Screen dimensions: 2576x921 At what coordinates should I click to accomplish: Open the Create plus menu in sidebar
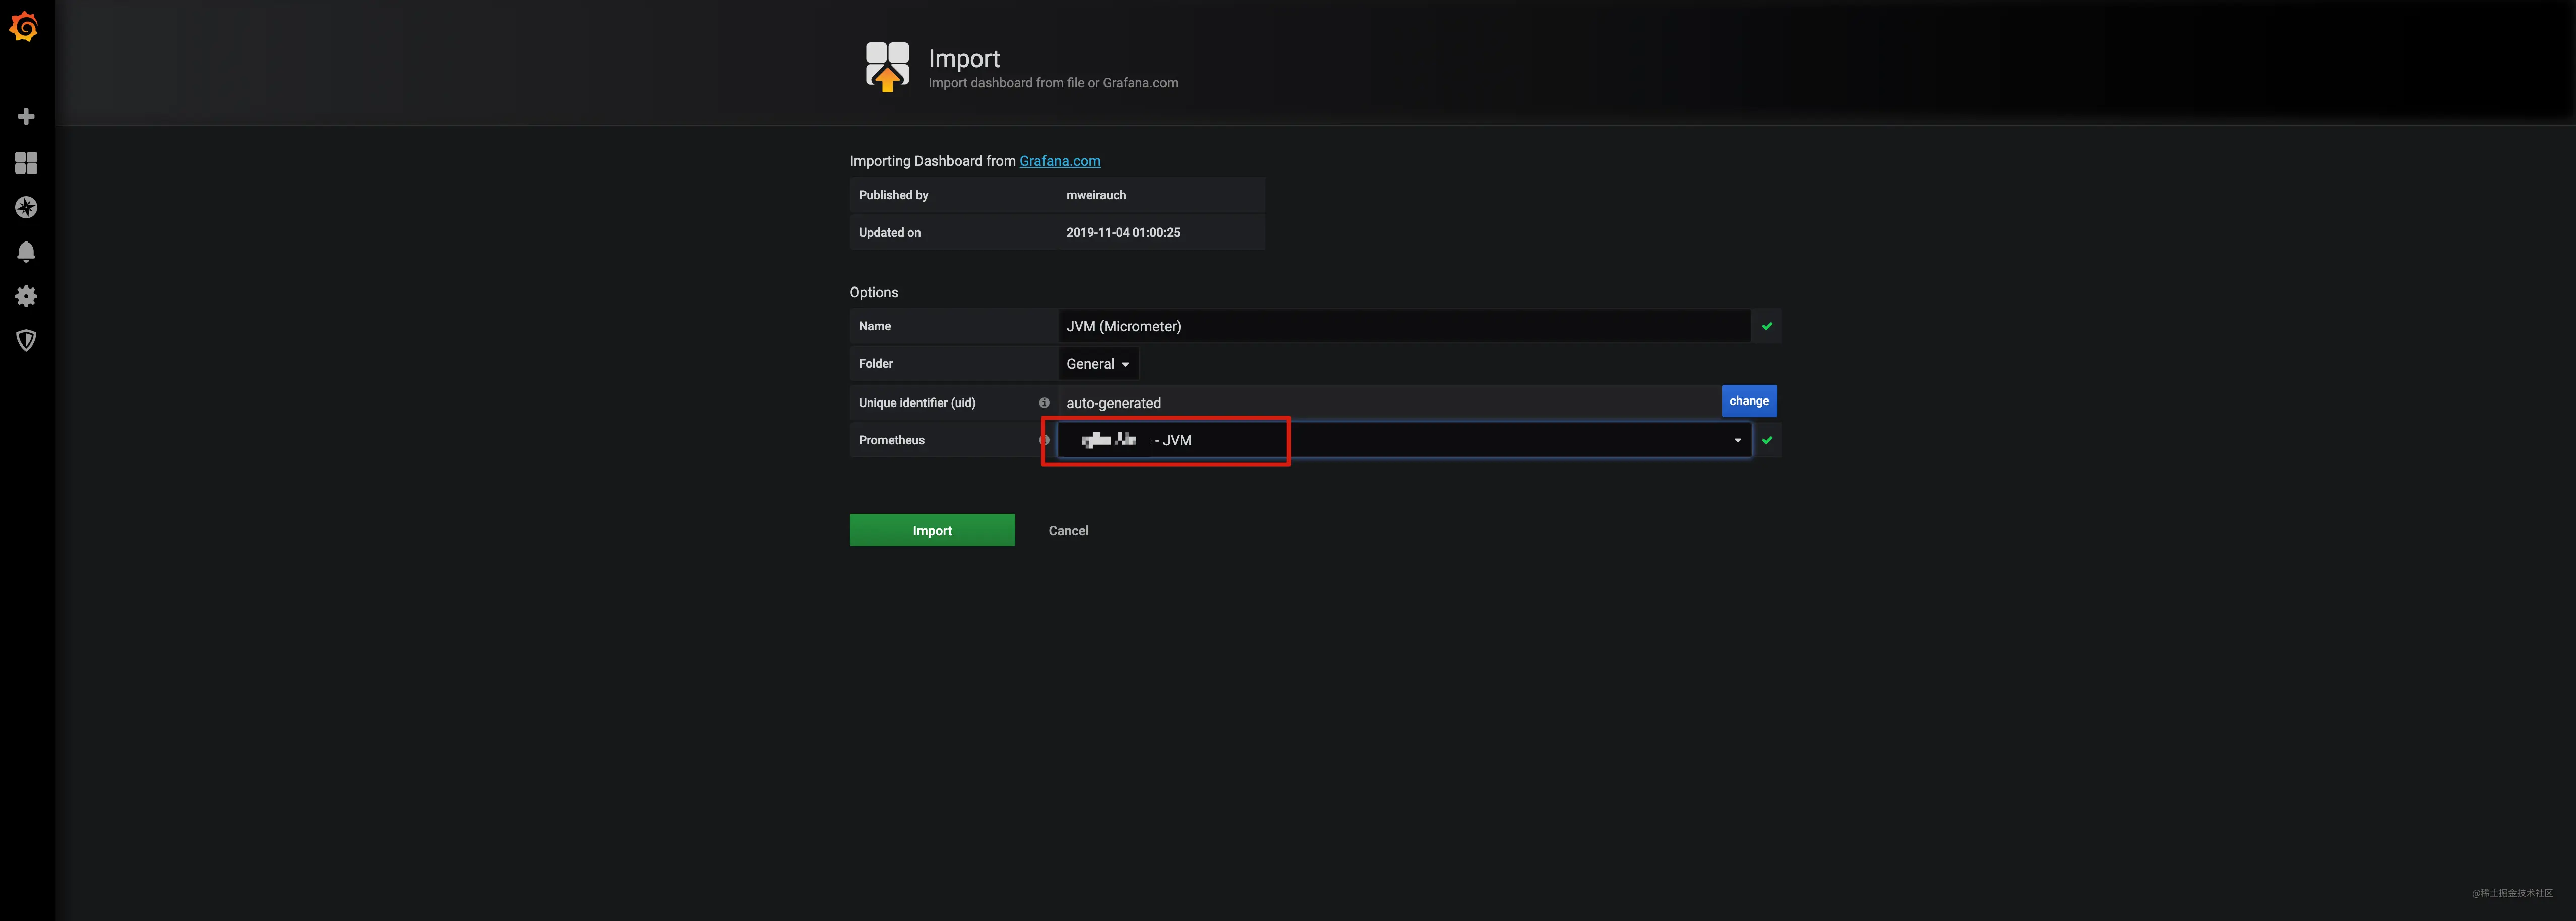click(x=26, y=117)
